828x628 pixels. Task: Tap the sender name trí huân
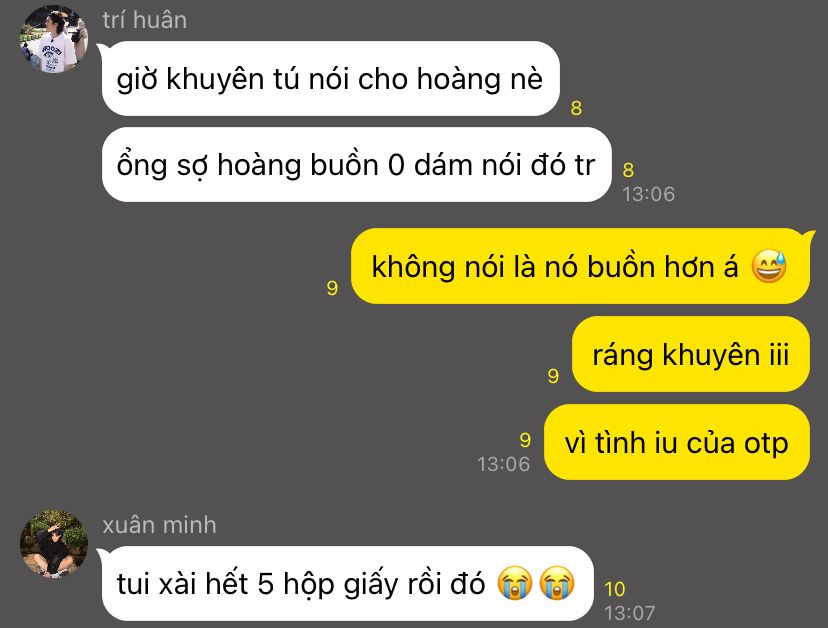coord(145,20)
